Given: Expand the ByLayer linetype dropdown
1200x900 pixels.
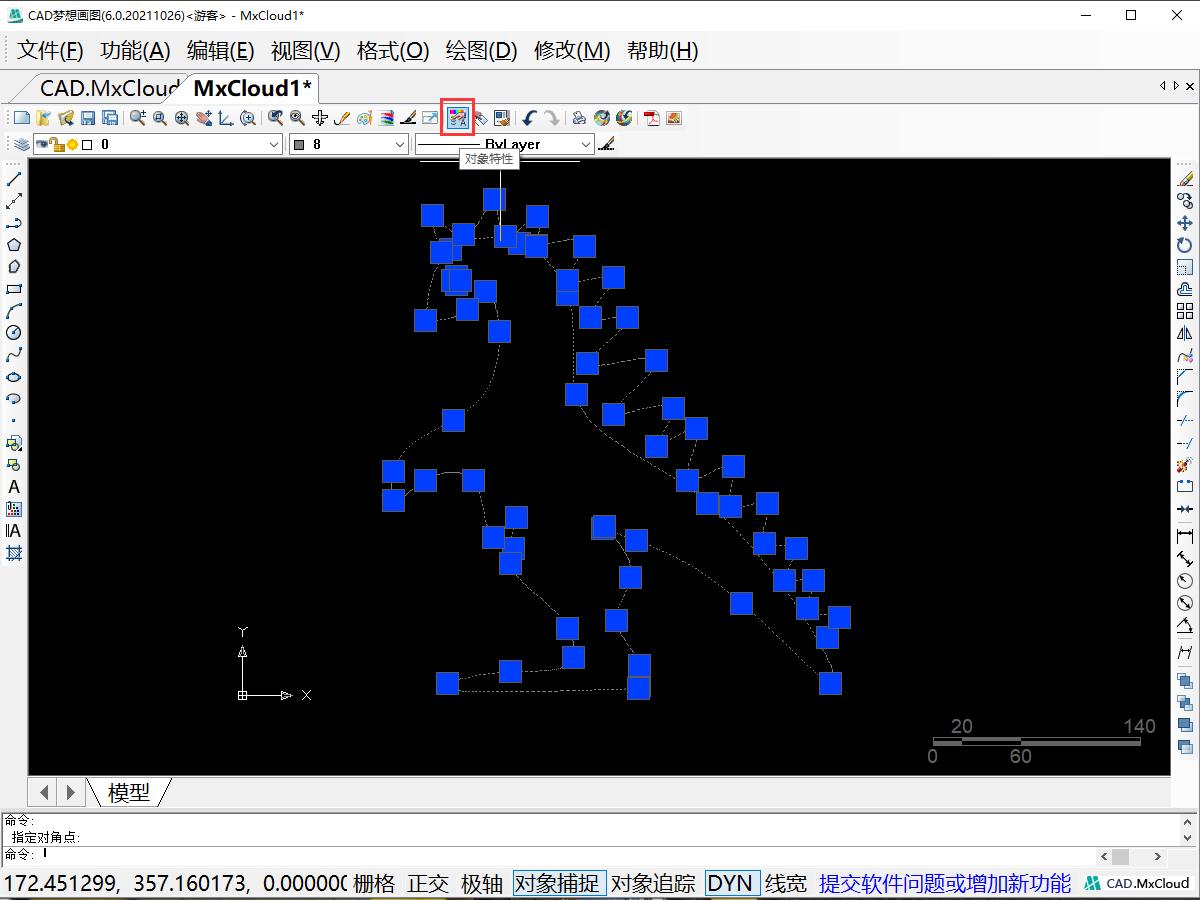Looking at the screenshot, I should [585, 145].
